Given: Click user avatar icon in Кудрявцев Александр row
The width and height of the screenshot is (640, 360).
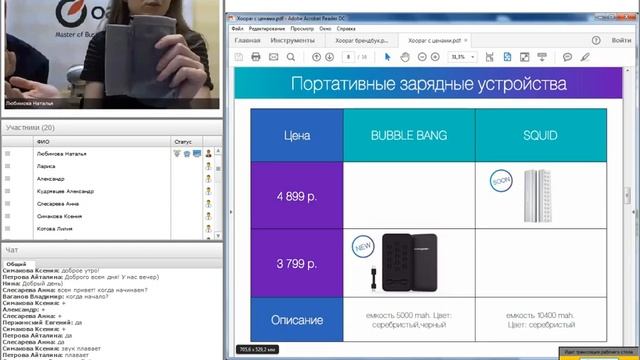Looking at the screenshot, I should [209, 191].
